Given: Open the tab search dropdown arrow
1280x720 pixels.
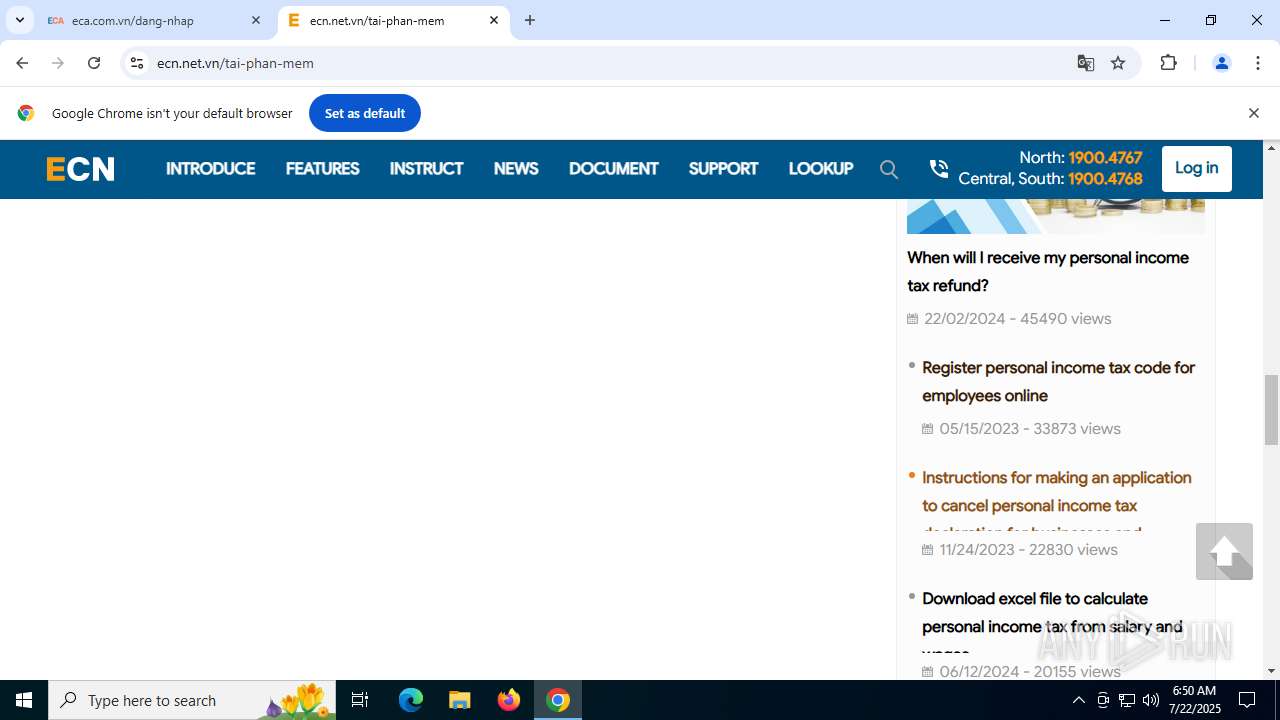Looking at the screenshot, I should 19,20.
